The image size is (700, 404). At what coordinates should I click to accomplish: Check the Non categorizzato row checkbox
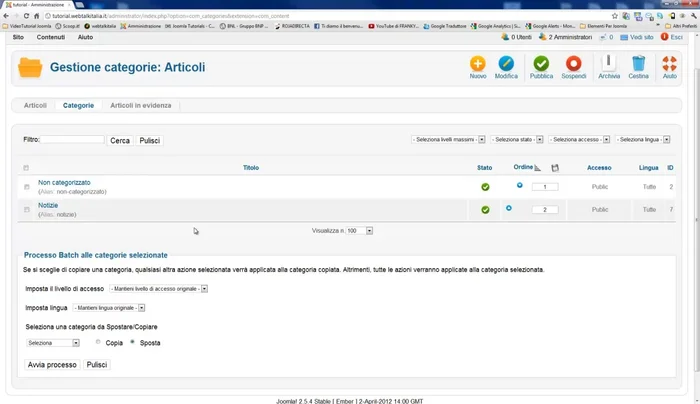27,187
